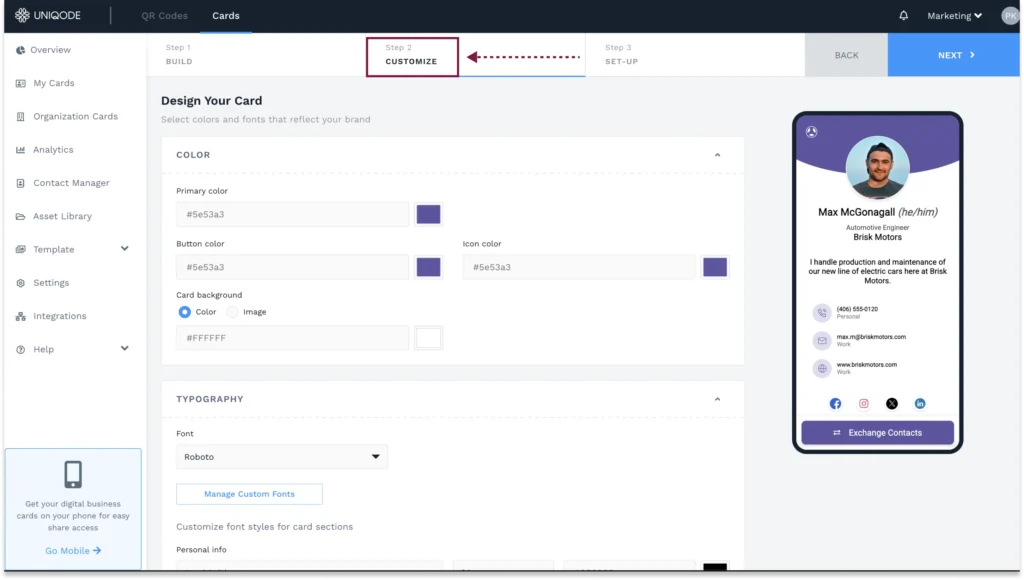This screenshot has width=1024, height=580.
Task: Click the Facebook icon in card preview
Action: [x=835, y=404]
